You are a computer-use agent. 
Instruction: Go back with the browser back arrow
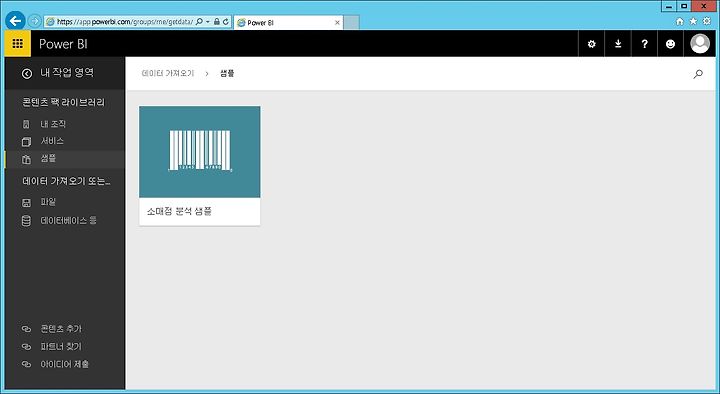tap(15, 21)
